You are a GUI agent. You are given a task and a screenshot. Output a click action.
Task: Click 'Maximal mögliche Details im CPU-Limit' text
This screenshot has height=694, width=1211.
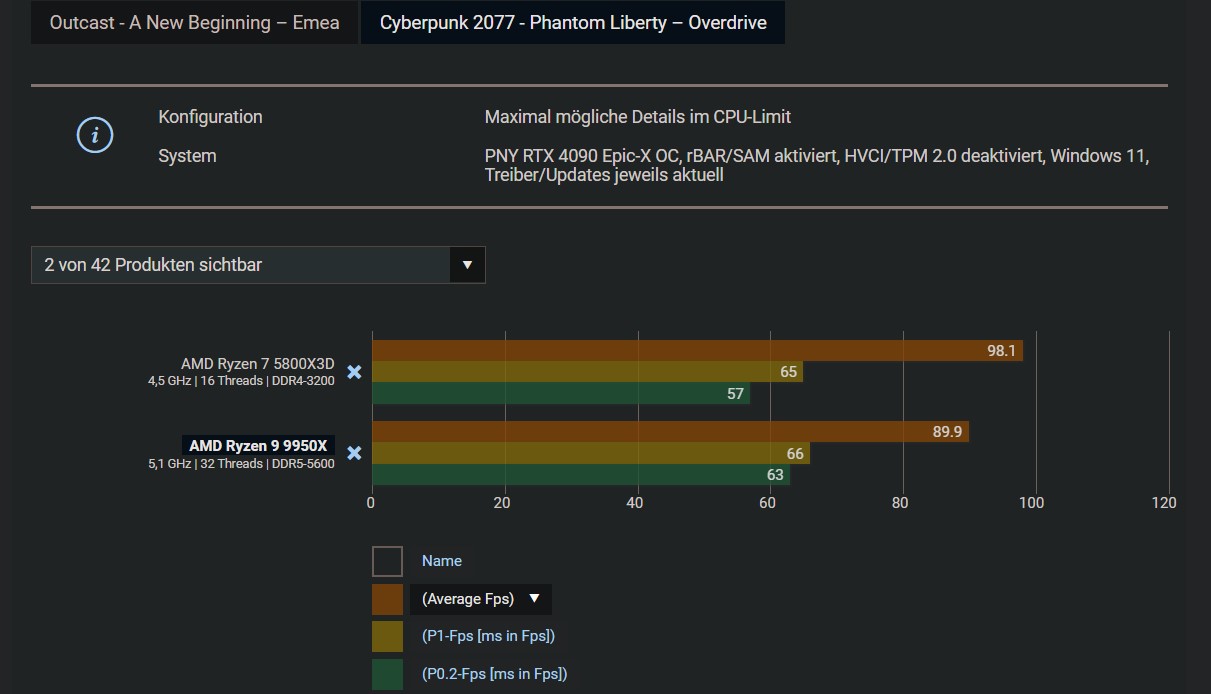click(638, 117)
